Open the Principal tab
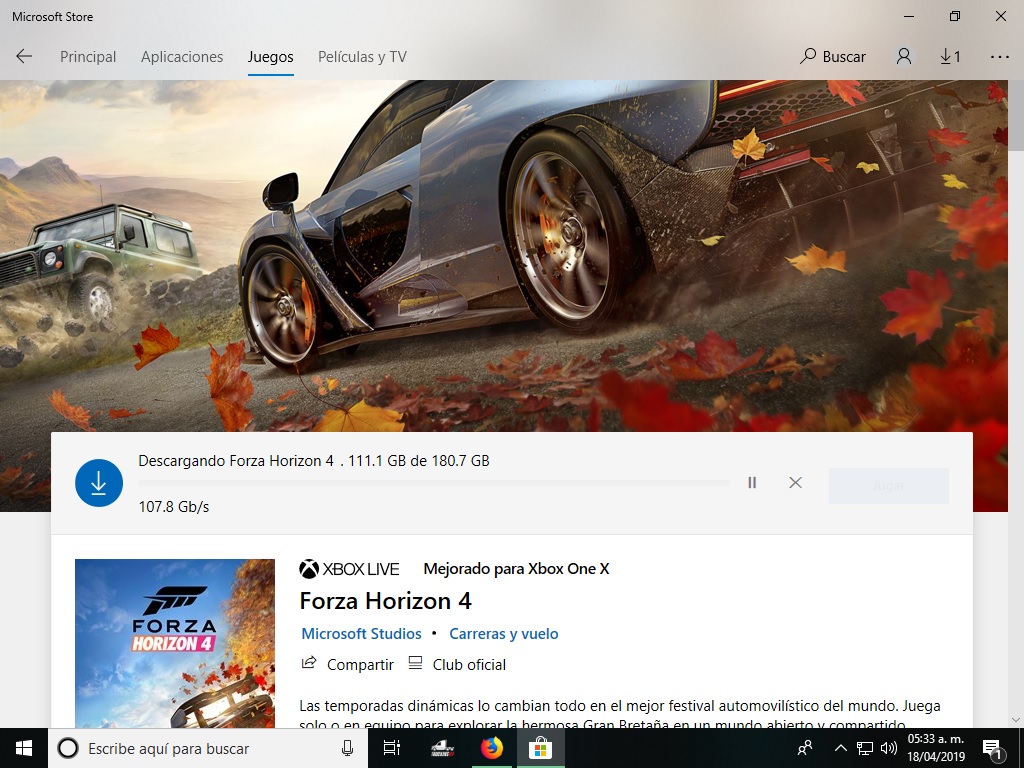Screen dimensions: 1024x768 coord(88,57)
